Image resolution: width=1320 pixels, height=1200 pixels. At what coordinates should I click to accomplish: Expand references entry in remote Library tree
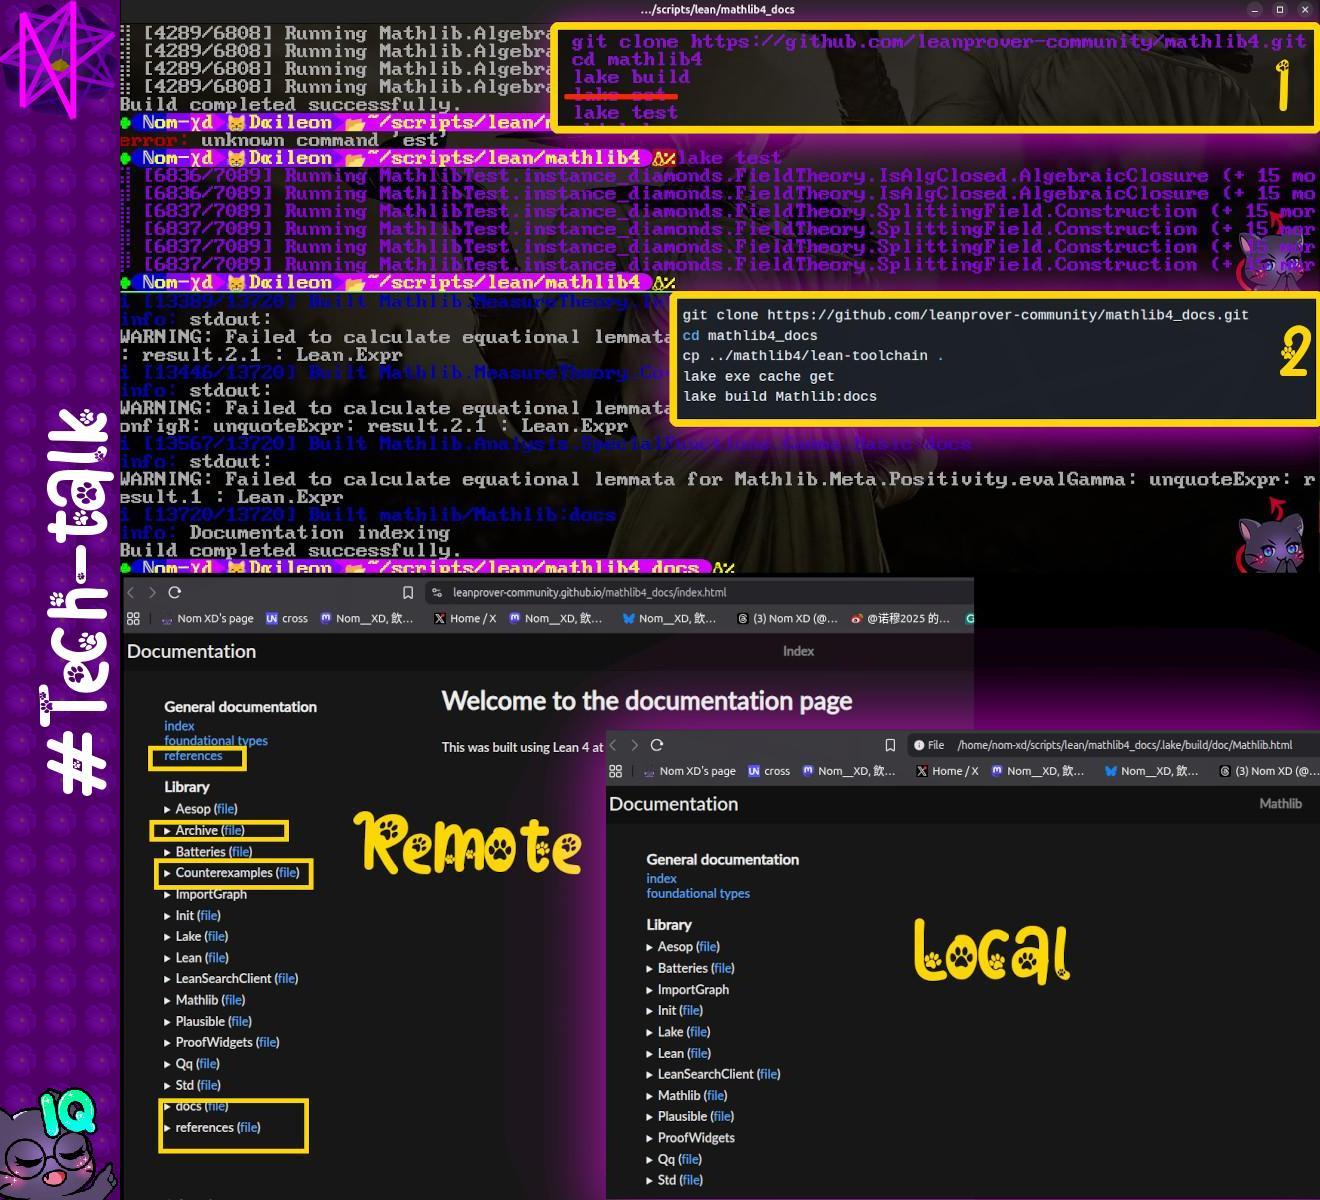tap(167, 1128)
